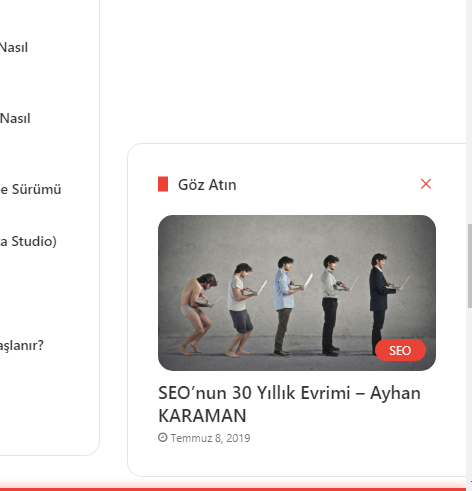Open the SEO'nun 30 Yıllık Evrimi article link
This screenshot has width=472, height=491.
tap(289, 404)
